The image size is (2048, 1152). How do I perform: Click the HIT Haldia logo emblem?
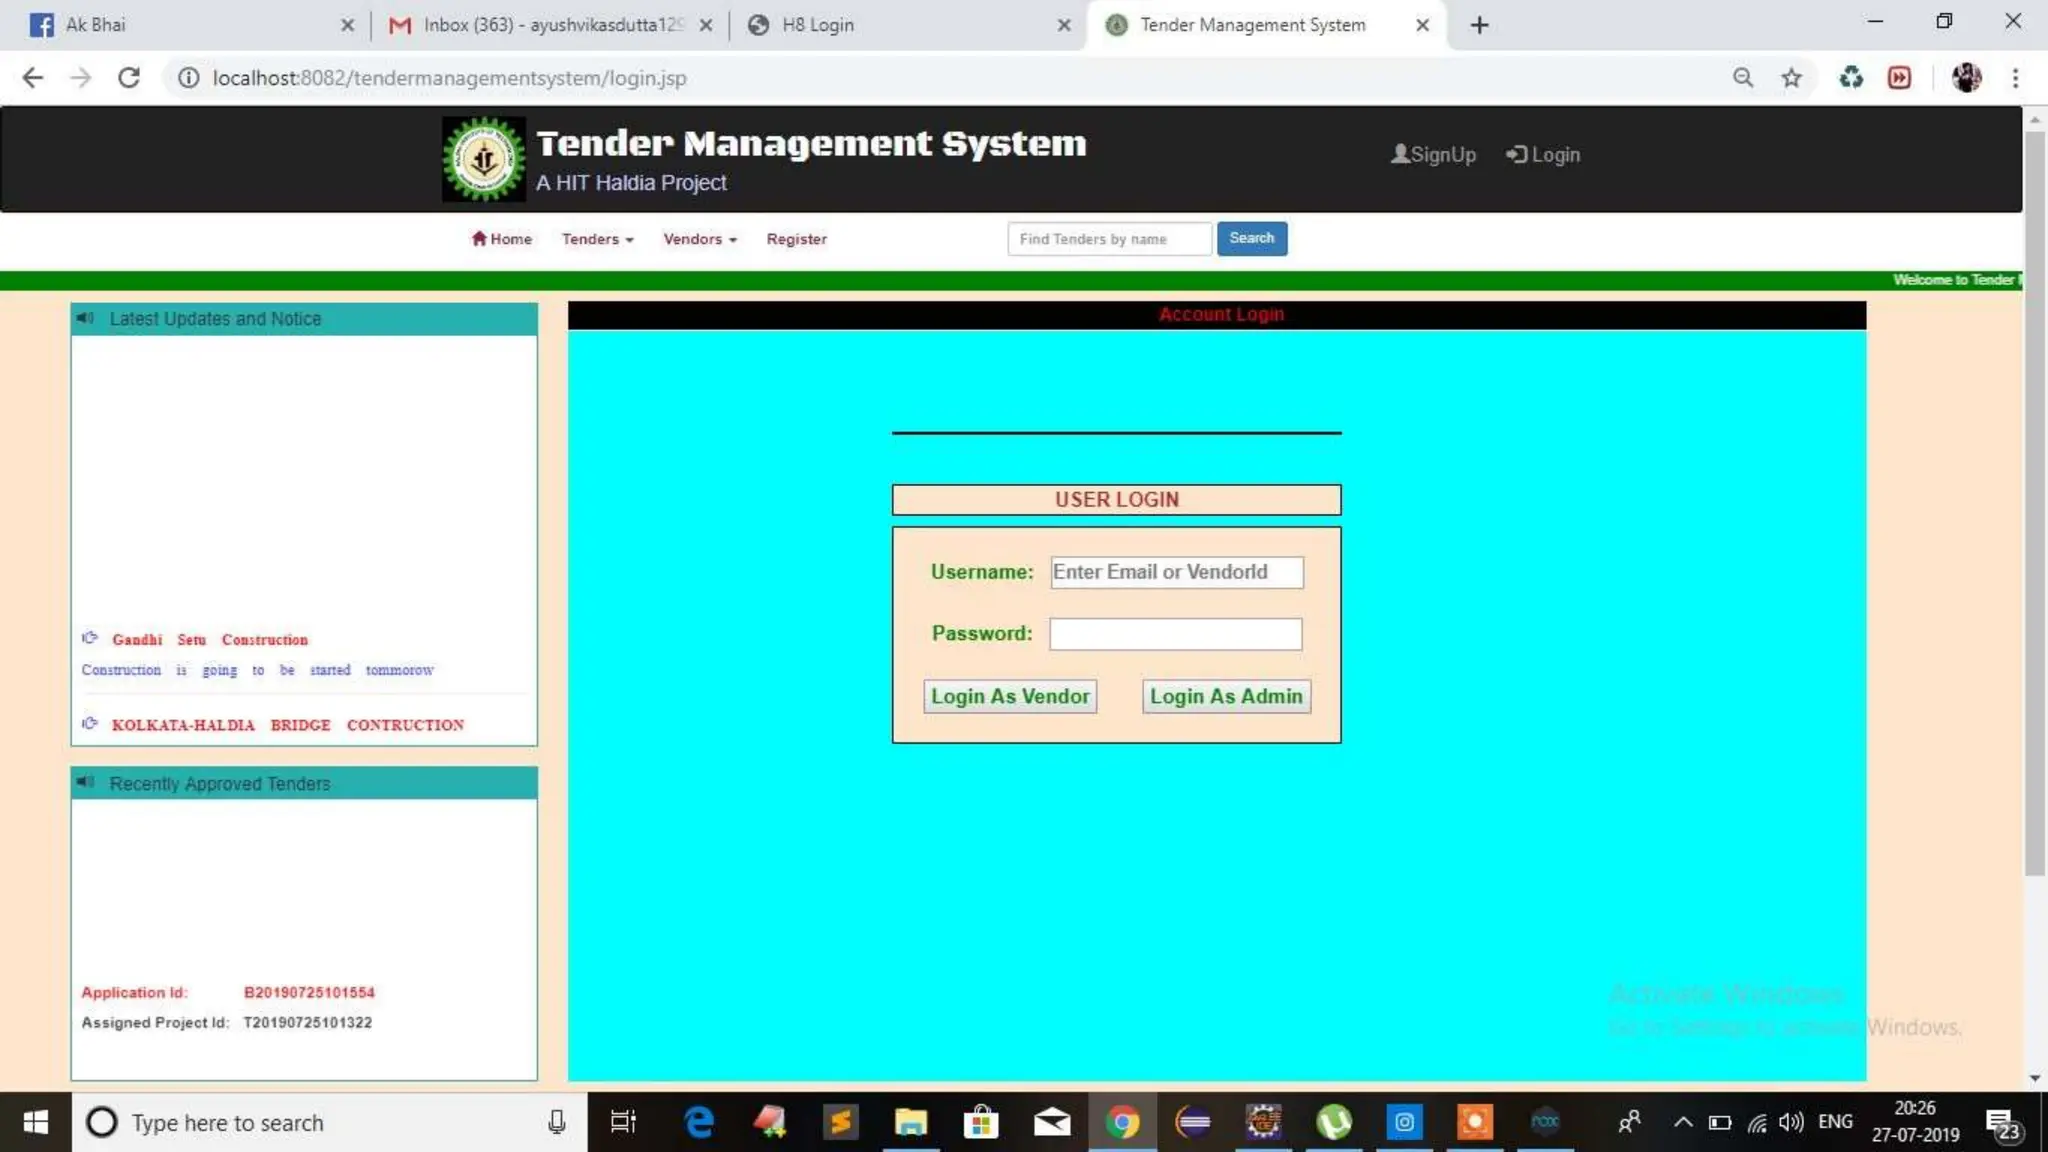[x=484, y=159]
